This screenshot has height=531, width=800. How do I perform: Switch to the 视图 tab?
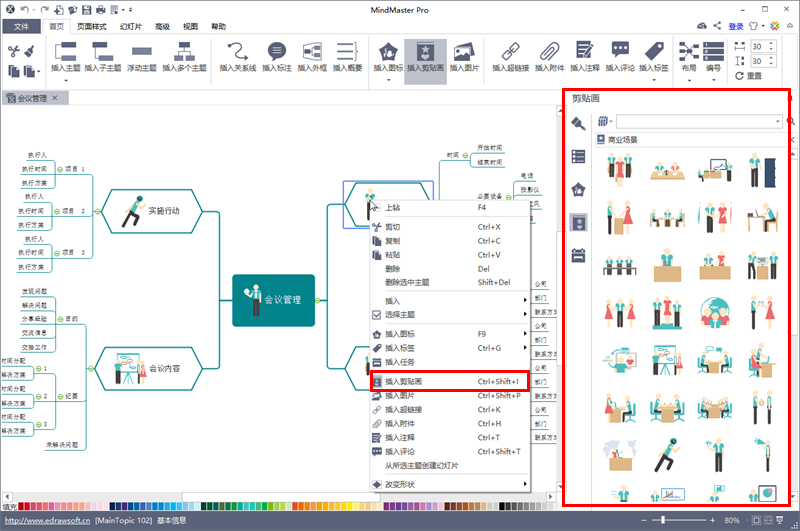point(190,27)
